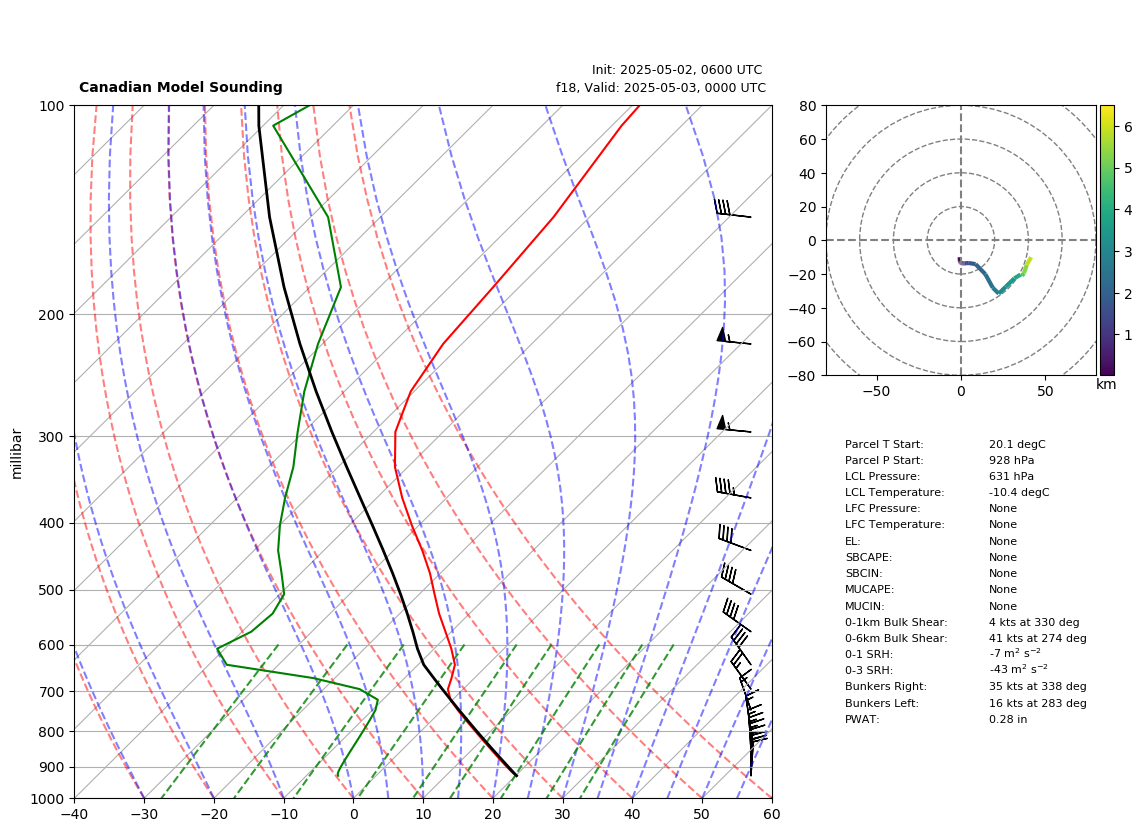Click the "km" label under color bar
The image size is (1142, 832).
point(1106,384)
